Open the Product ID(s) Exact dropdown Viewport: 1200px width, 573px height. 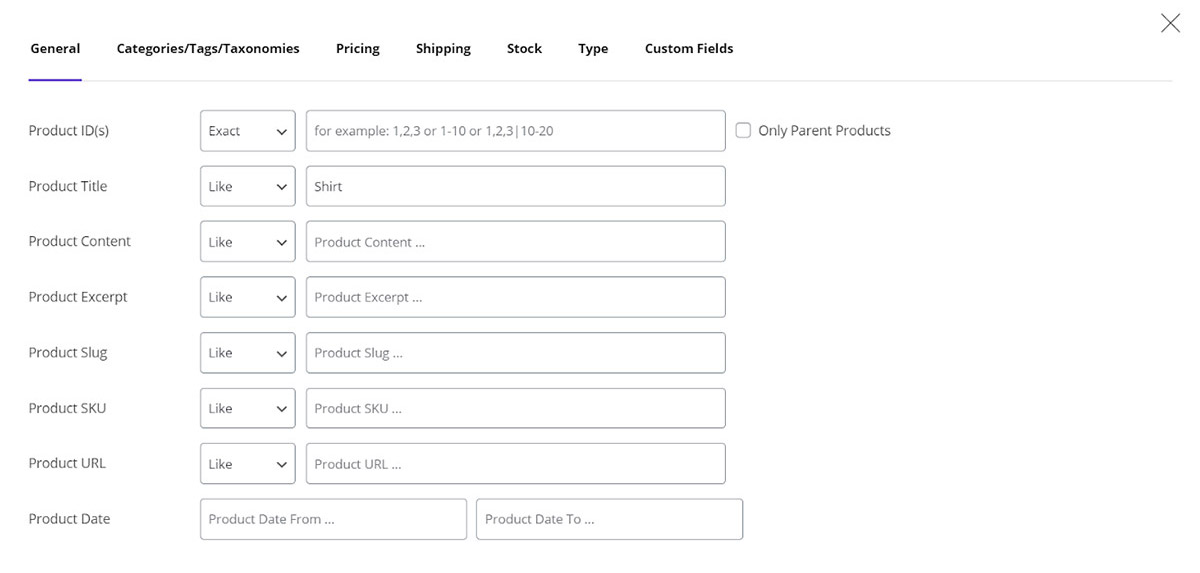point(247,131)
